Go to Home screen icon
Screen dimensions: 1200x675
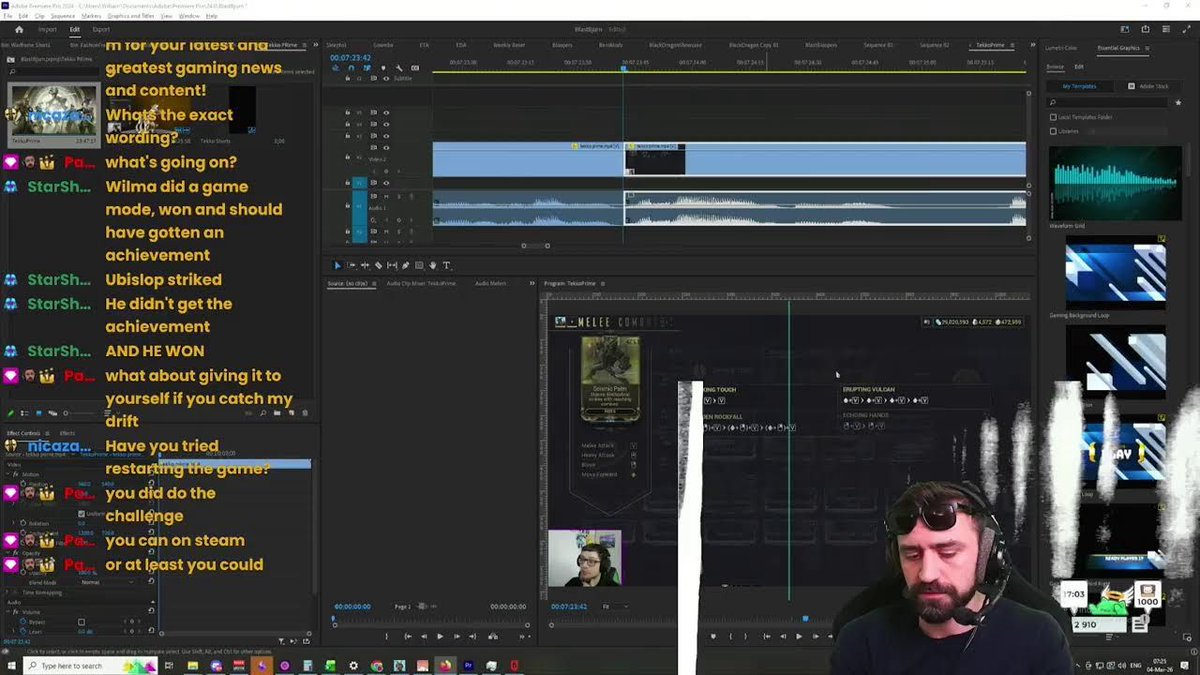18,29
